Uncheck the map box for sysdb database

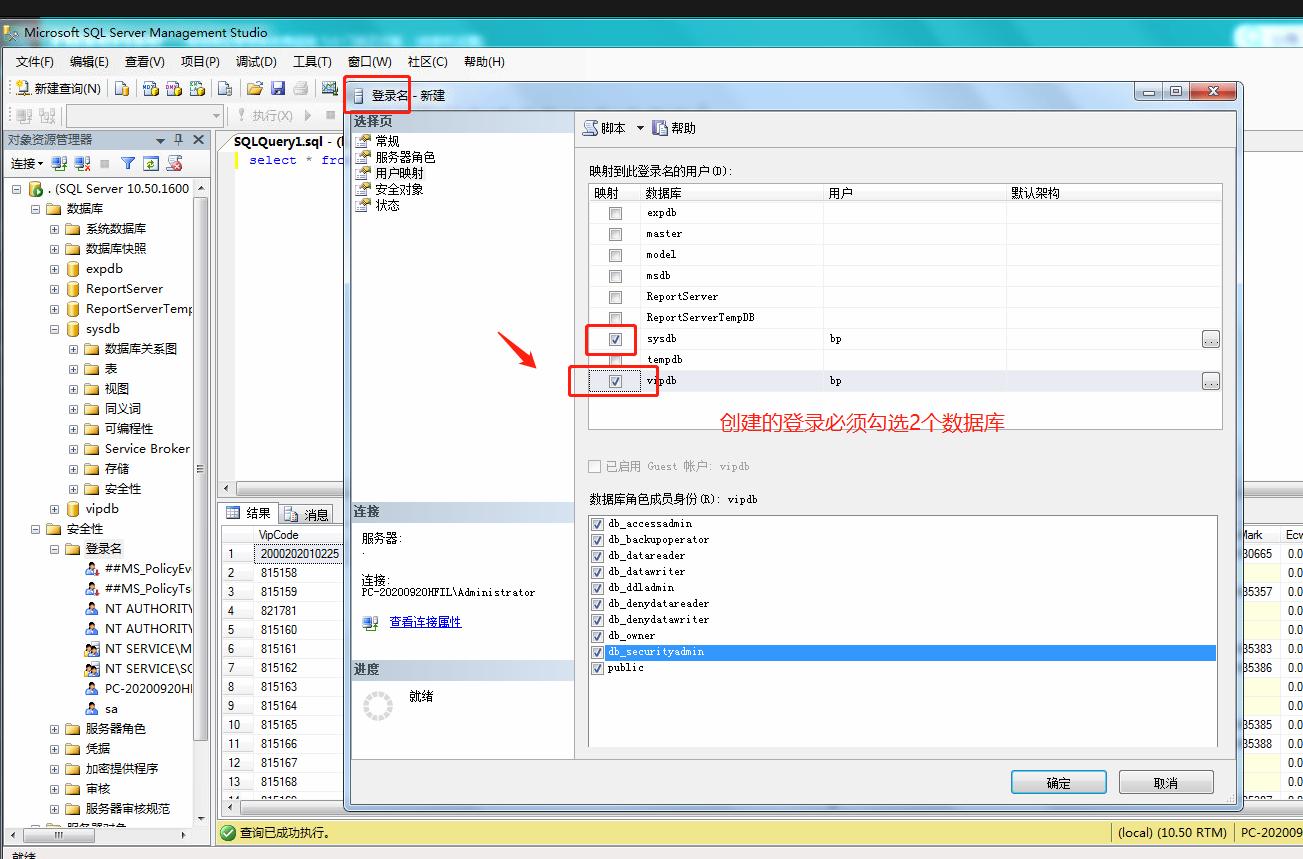click(615, 339)
